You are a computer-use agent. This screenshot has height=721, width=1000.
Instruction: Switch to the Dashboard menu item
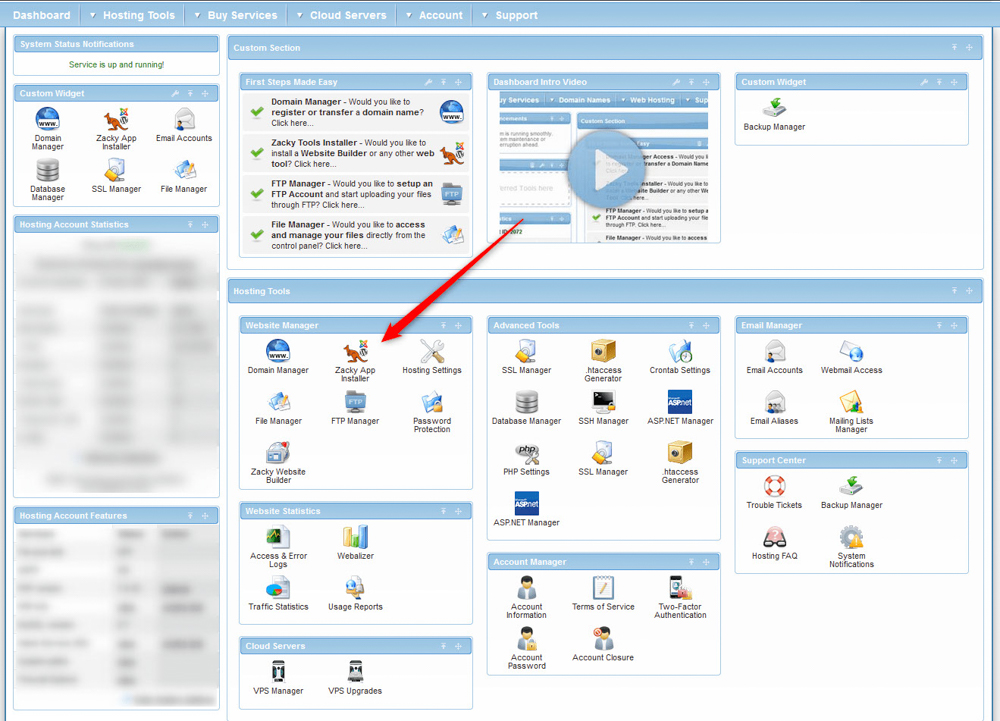(x=41, y=14)
